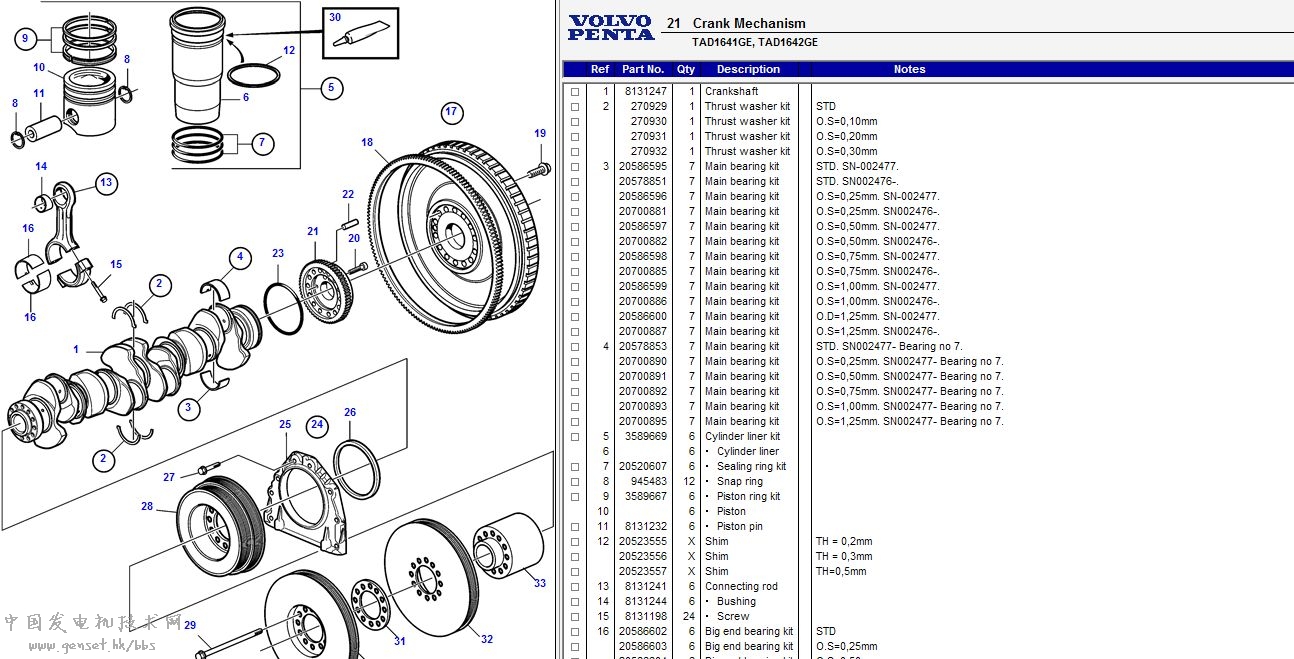Select circled callout 24 near the seal housing
Screen dimensions: 1294x659
point(316,425)
